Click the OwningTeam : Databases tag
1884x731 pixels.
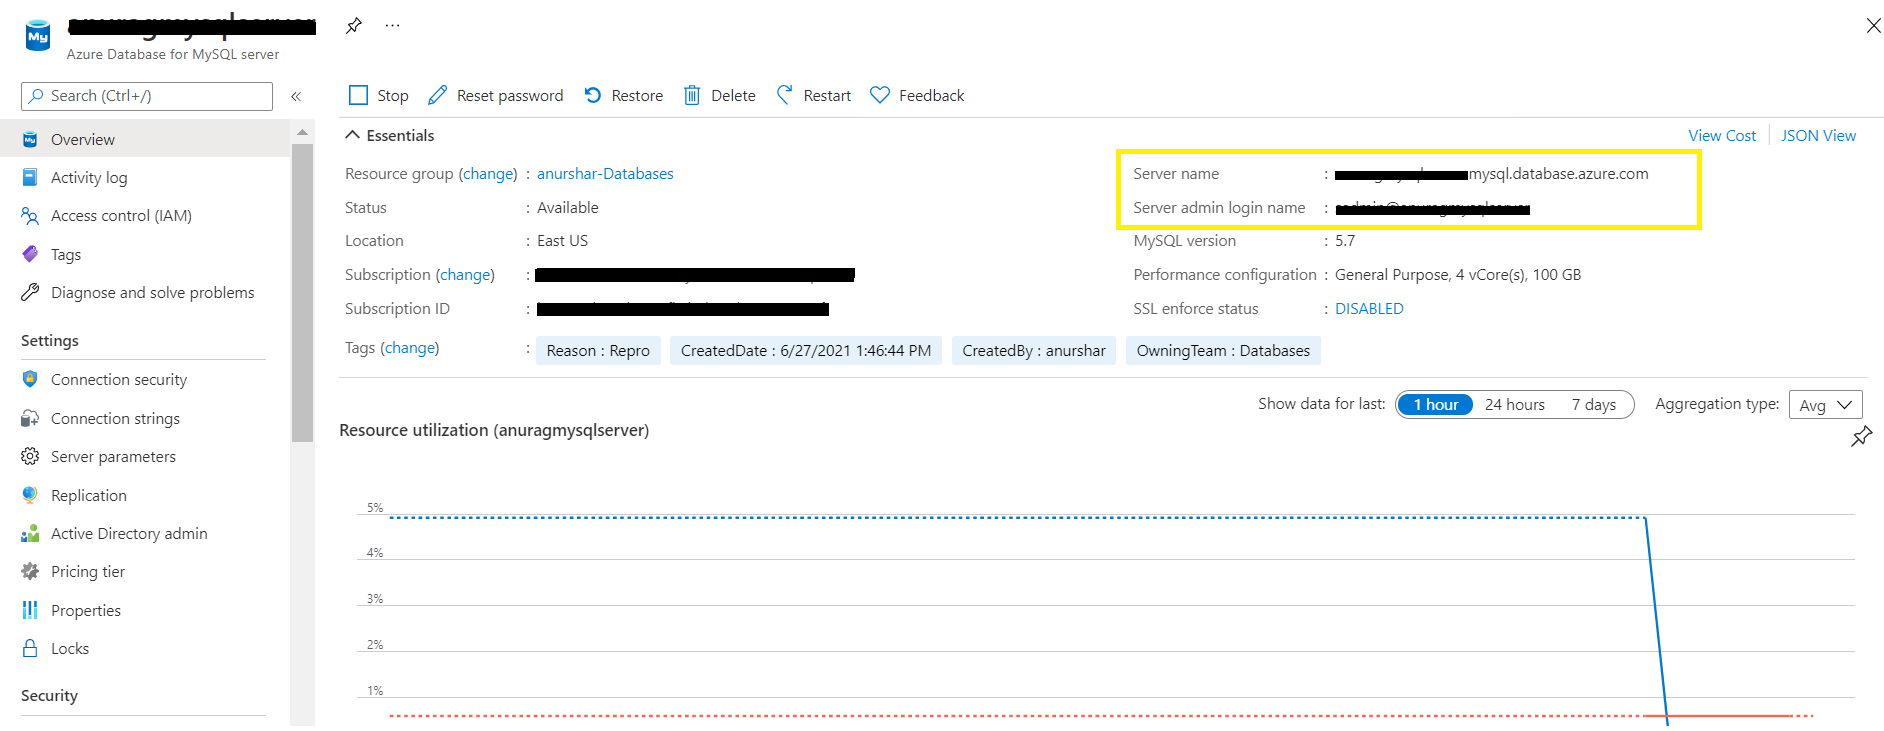1223,350
